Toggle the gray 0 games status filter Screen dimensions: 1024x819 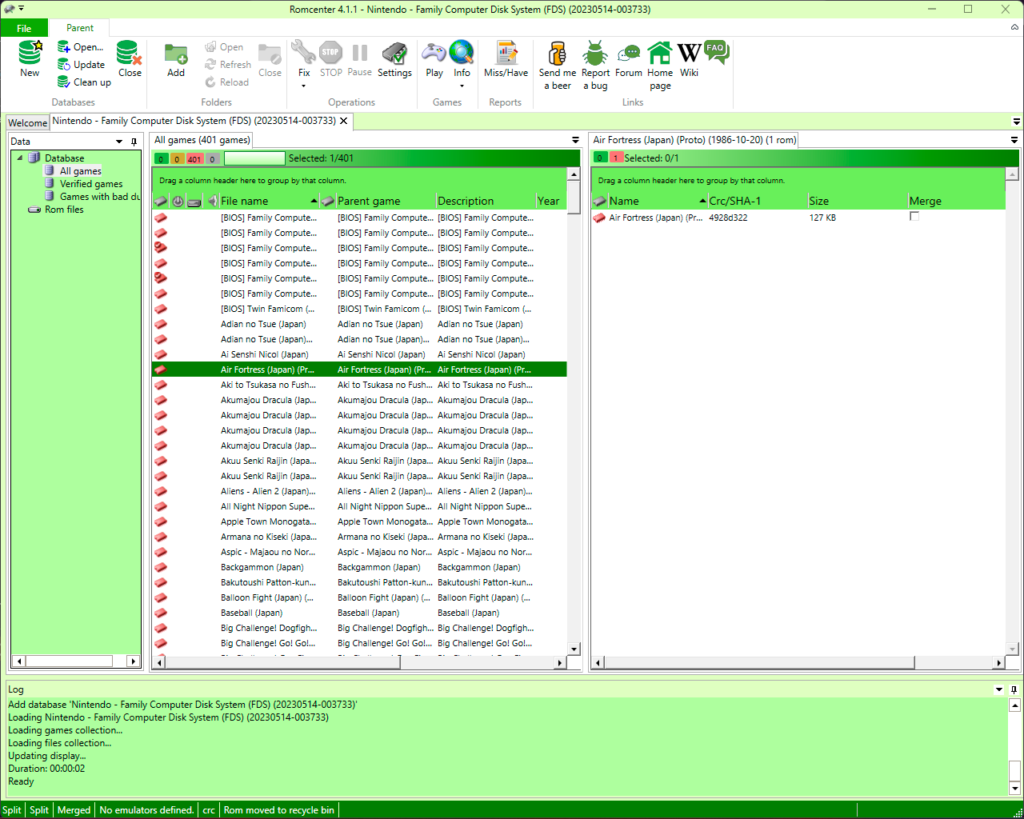(212, 159)
